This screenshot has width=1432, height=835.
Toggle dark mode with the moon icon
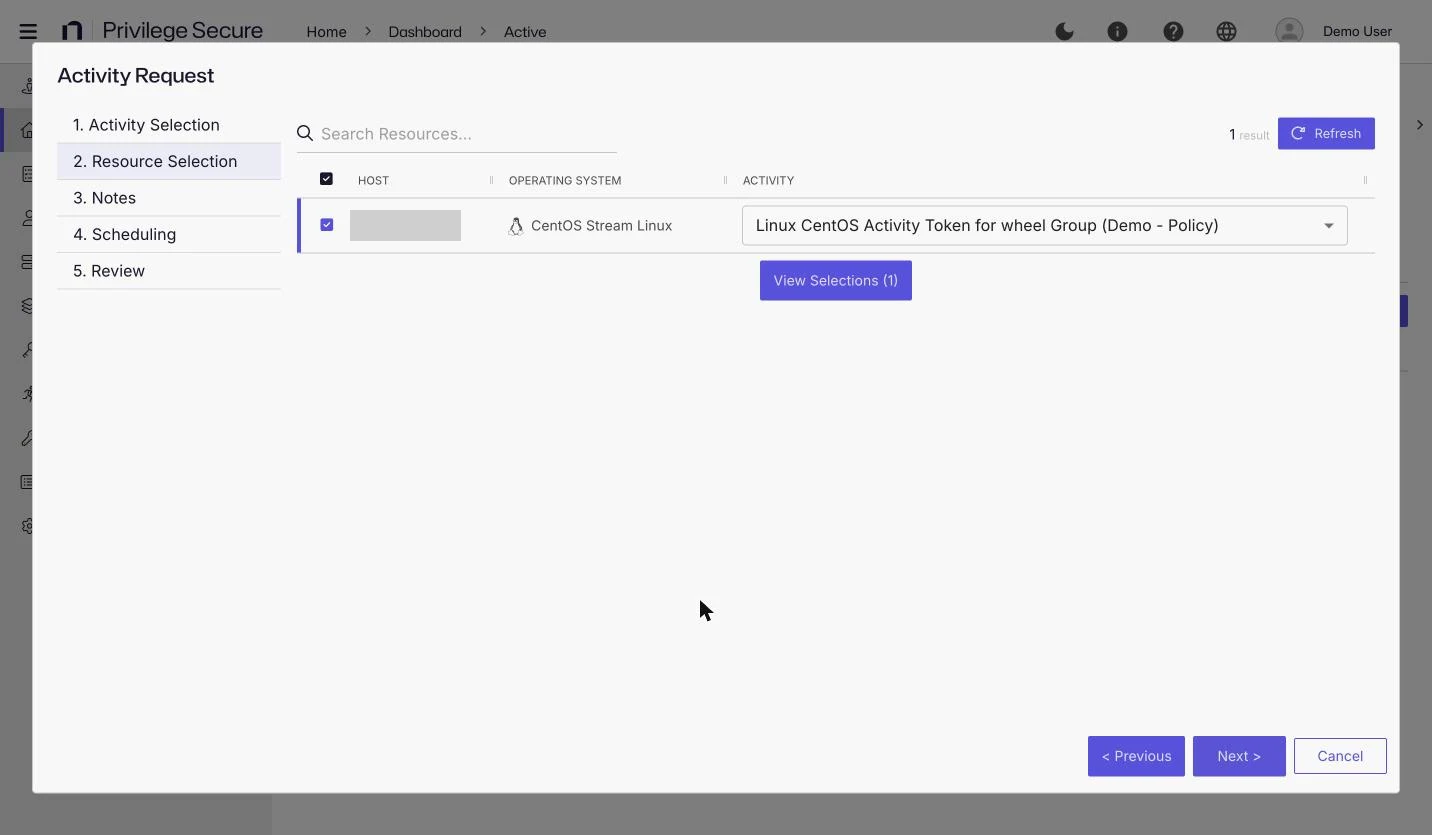coord(1065,31)
